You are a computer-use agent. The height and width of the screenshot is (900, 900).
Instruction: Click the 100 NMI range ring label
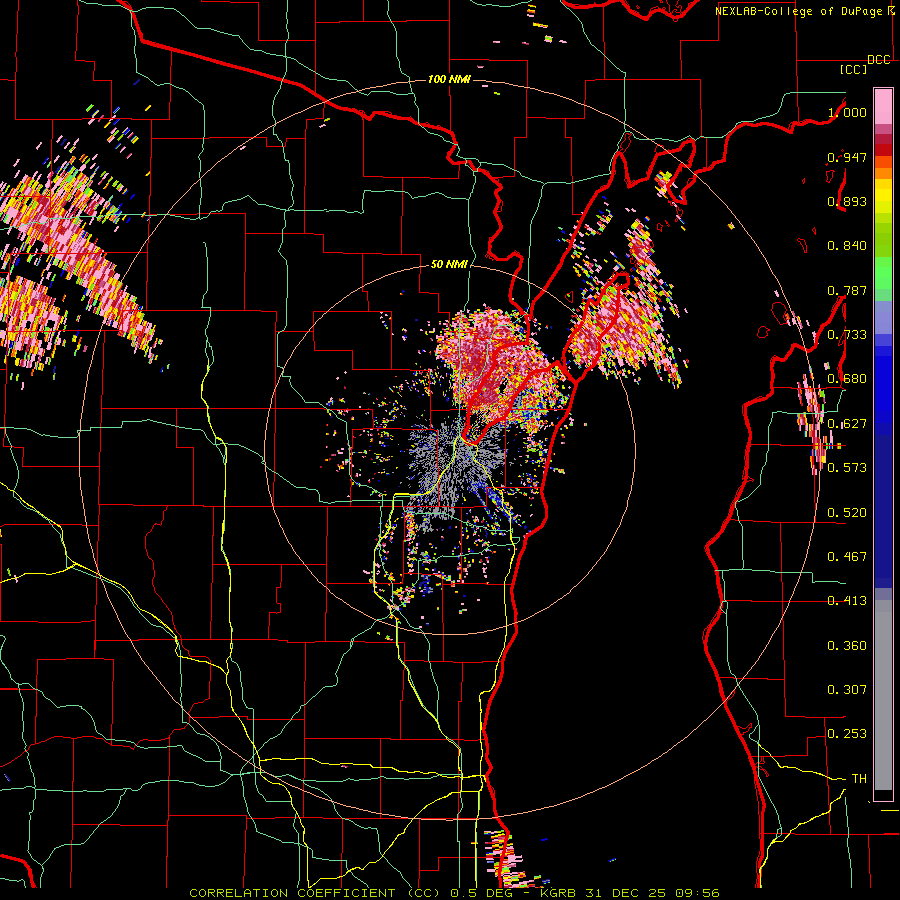tap(449, 79)
